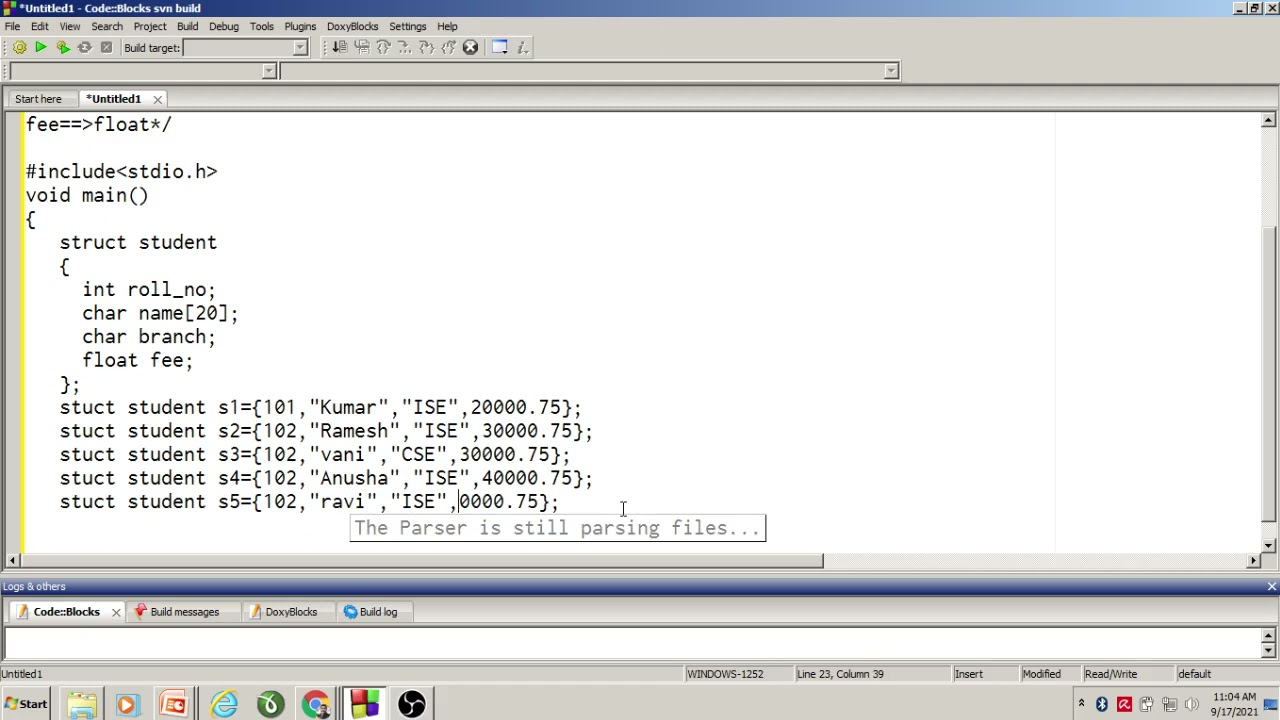The image size is (1280, 720).
Task: Open the Build menu
Action: click(x=187, y=26)
